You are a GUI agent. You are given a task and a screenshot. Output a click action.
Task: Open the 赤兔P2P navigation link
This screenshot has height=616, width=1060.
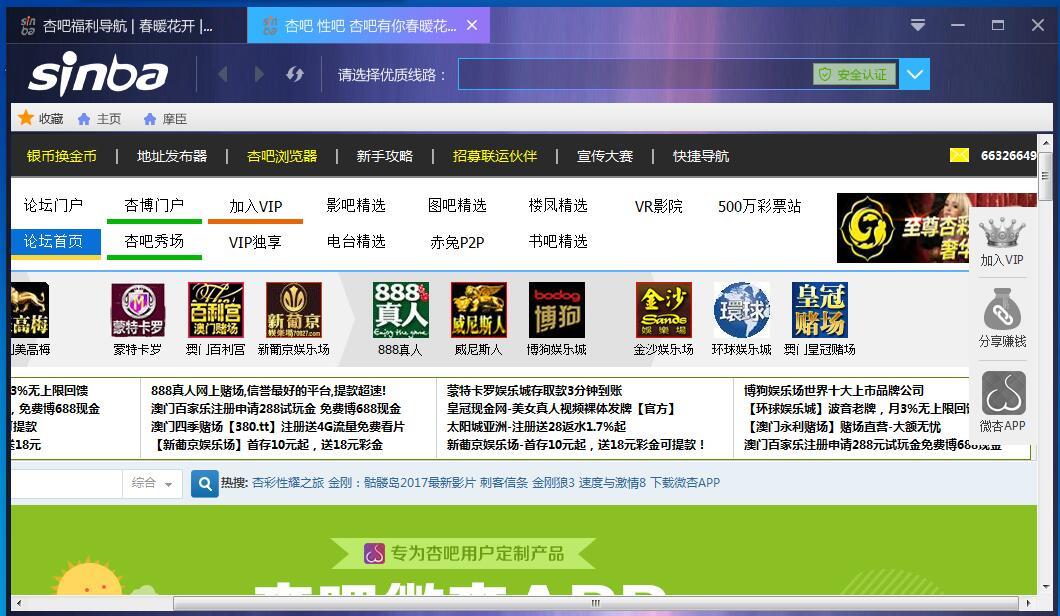tap(457, 242)
